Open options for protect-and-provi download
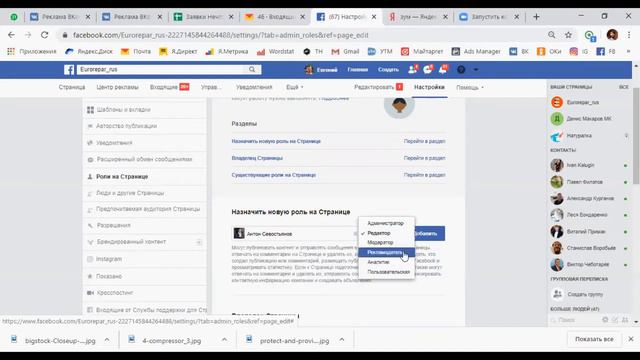 click(x=342, y=340)
